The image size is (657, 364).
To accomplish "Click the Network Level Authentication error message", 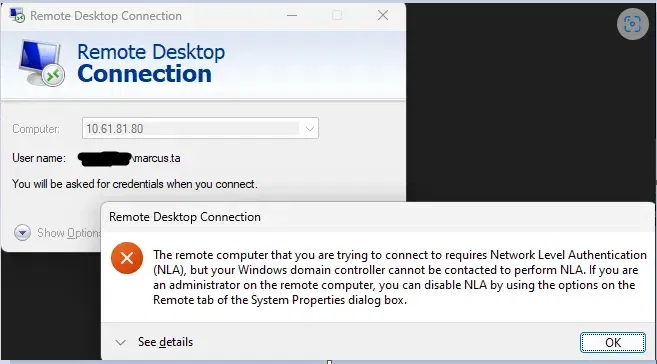I will [400, 277].
